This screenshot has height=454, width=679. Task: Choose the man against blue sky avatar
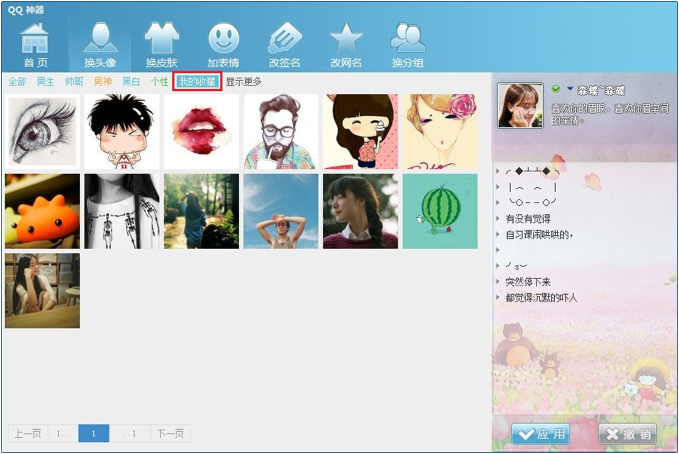pos(281,211)
